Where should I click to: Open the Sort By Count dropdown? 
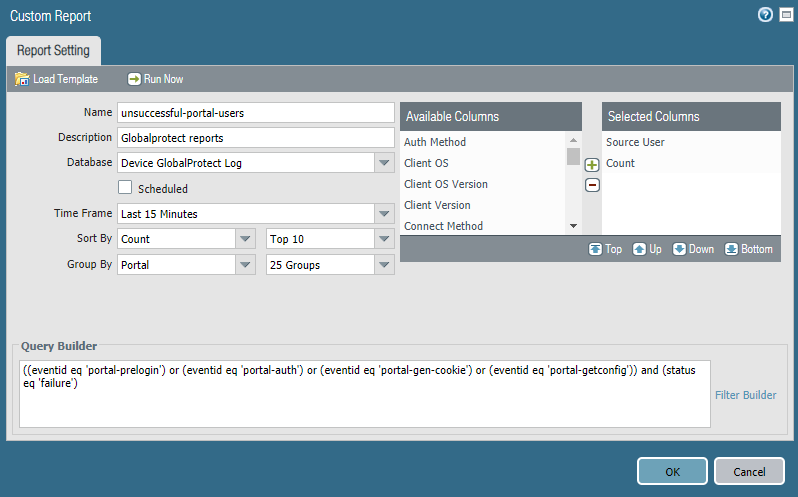246,239
